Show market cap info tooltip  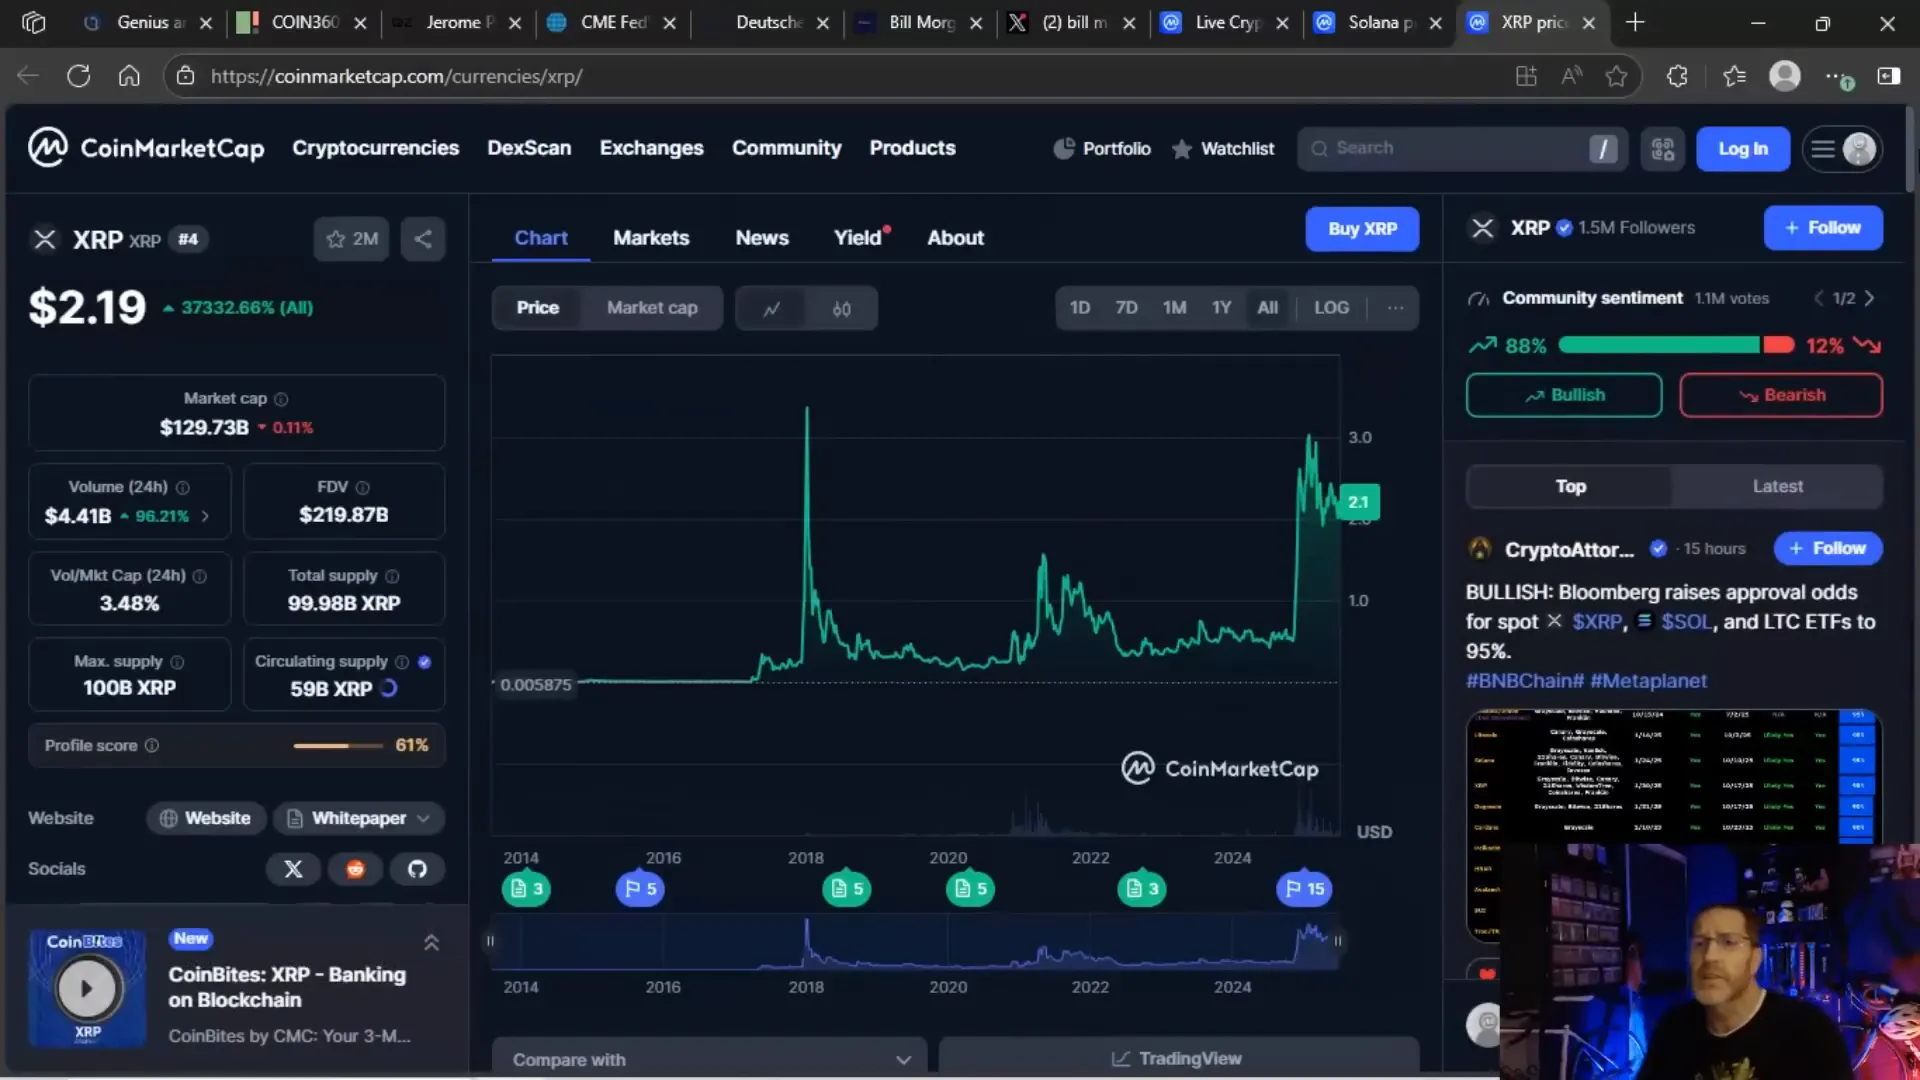pyautogui.click(x=281, y=399)
